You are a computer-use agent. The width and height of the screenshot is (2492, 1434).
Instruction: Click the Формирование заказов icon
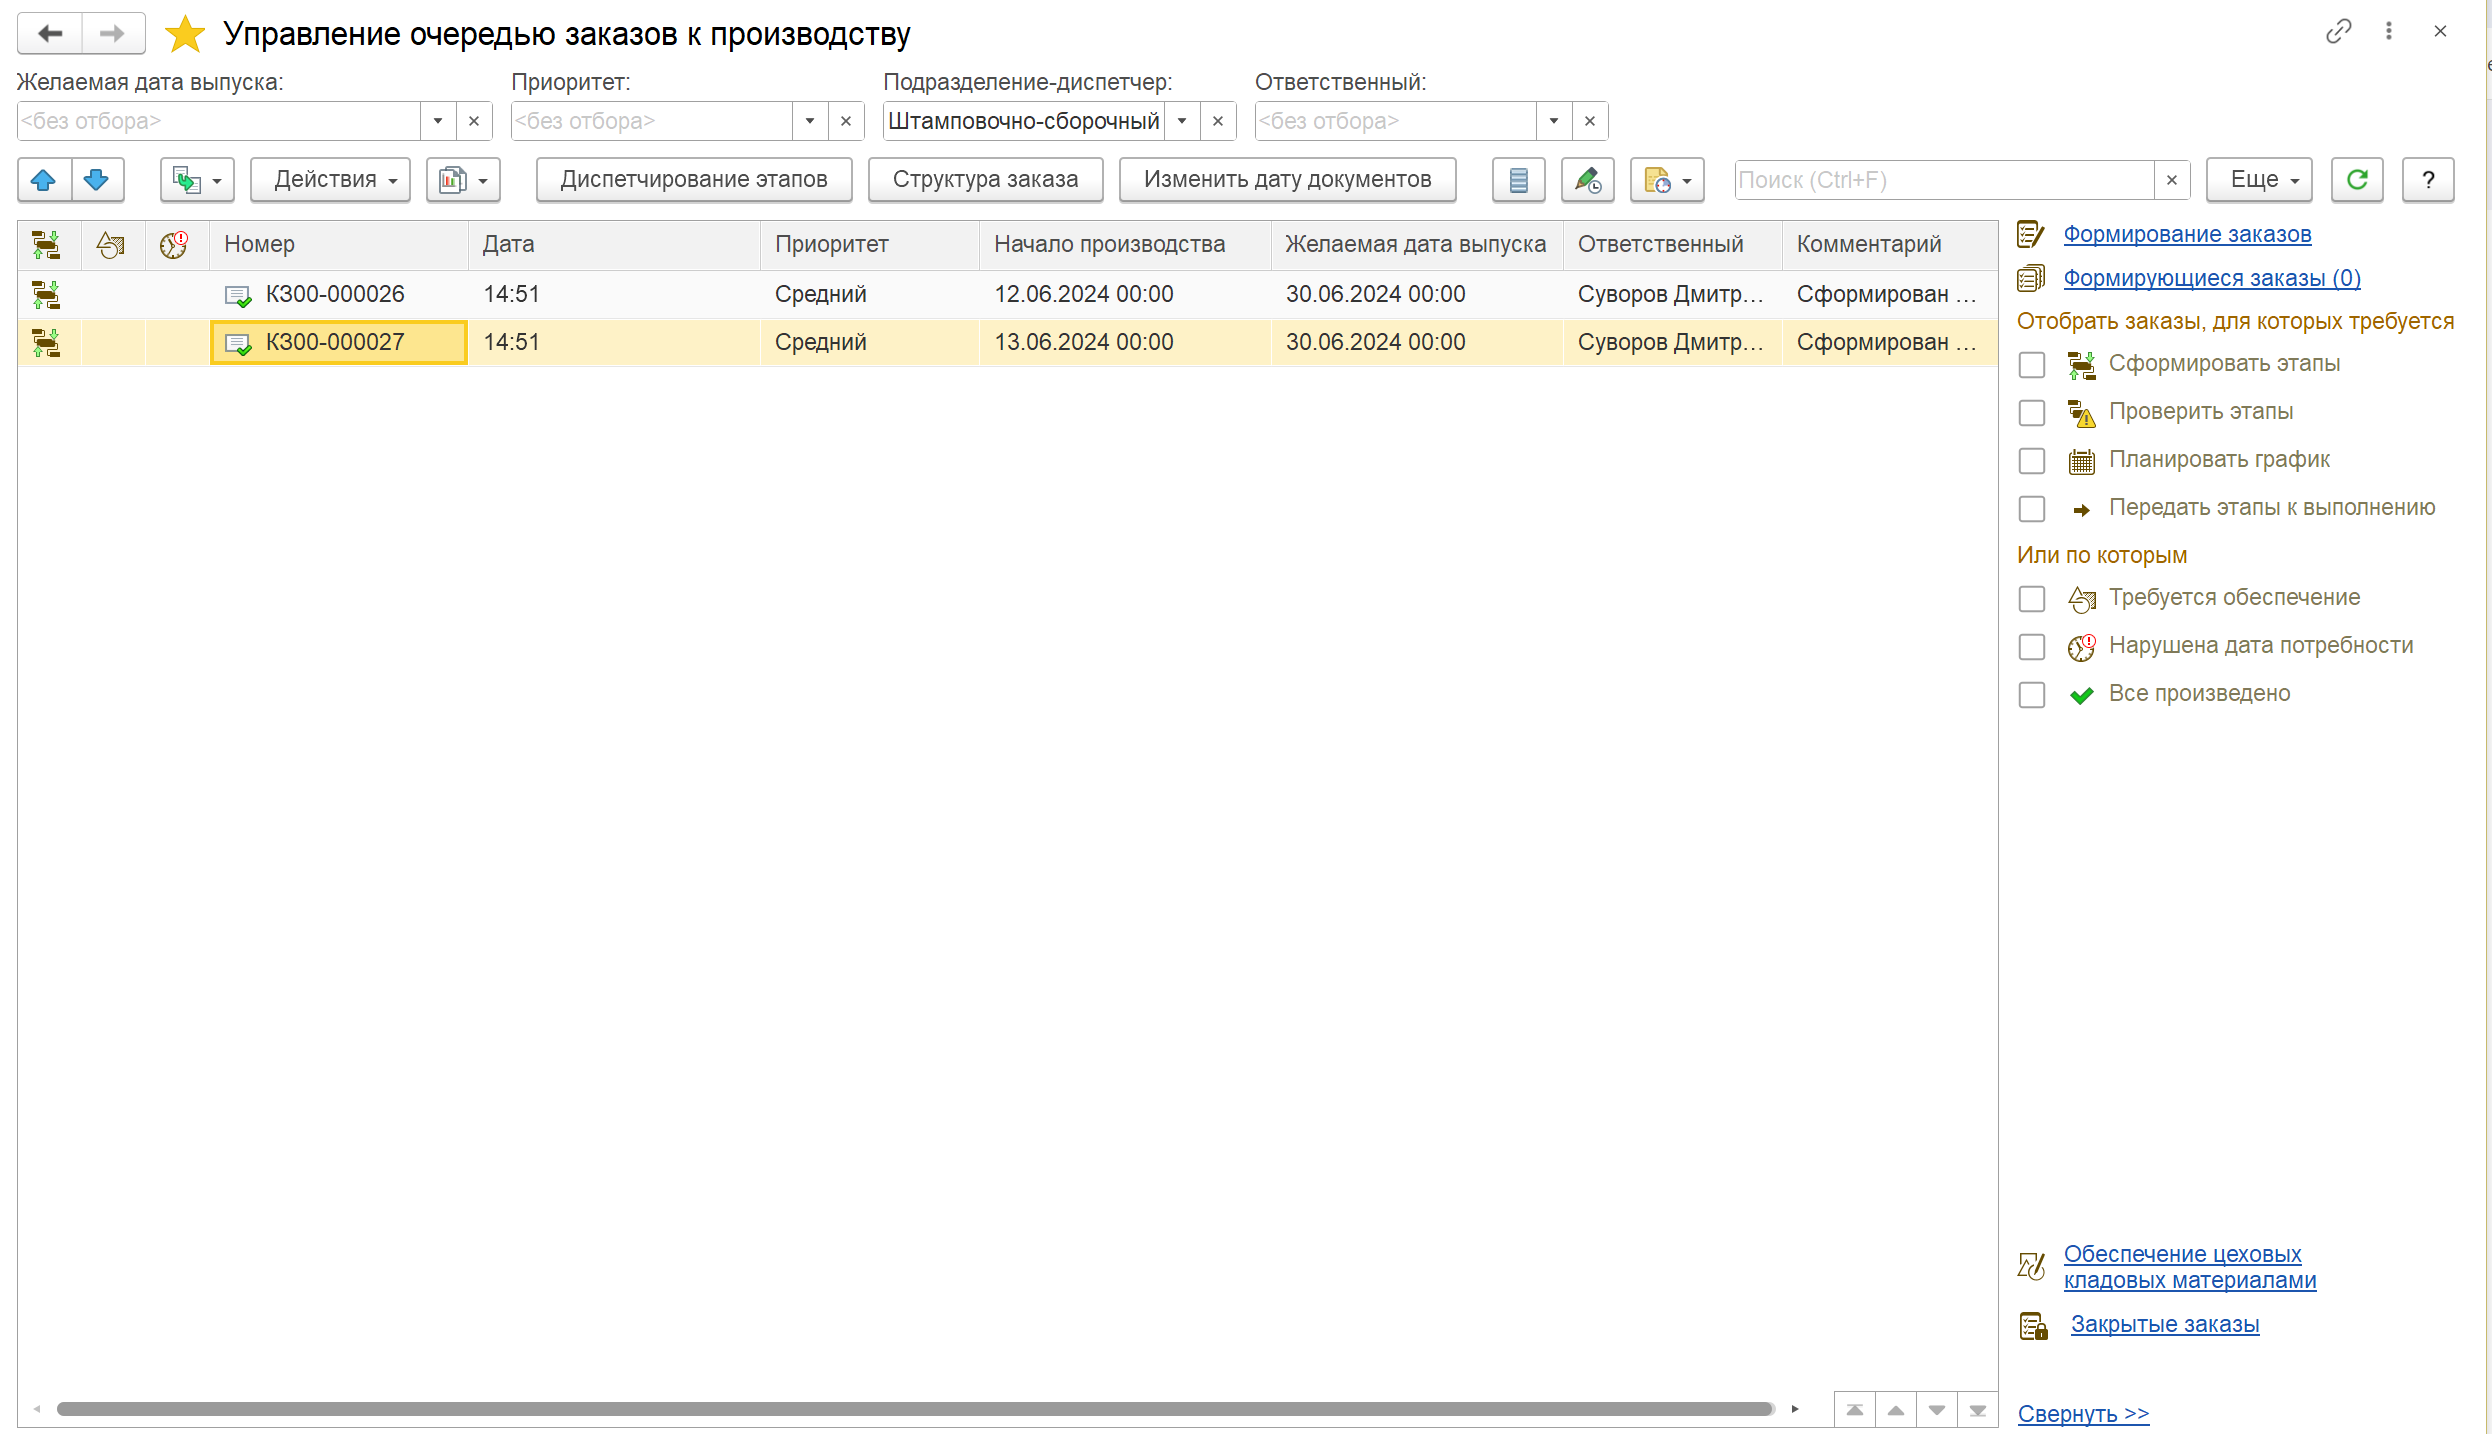coord(2031,235)
